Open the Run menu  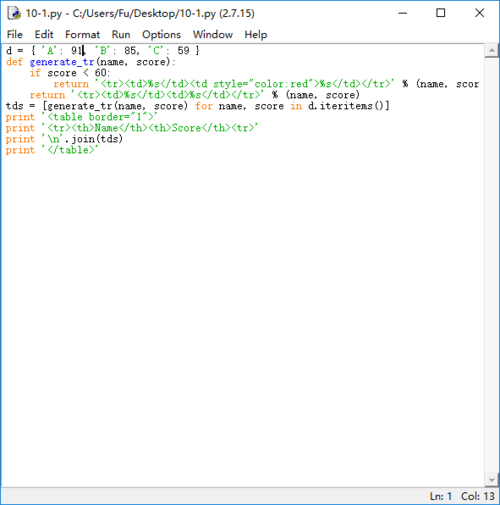click(x=121, y=34)
